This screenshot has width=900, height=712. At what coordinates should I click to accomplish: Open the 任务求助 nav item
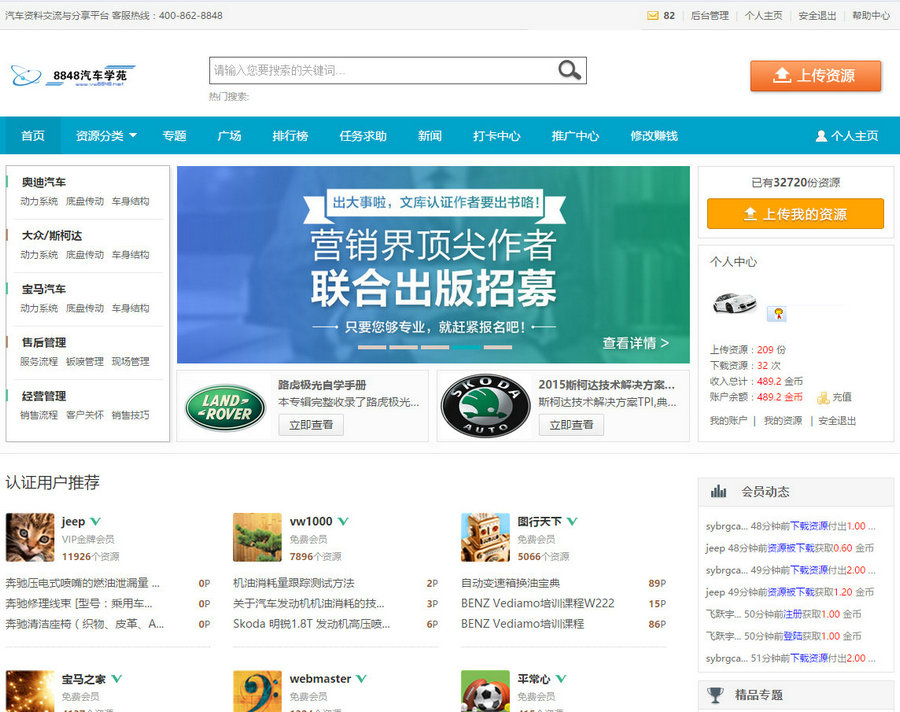(x=363, y=136)
